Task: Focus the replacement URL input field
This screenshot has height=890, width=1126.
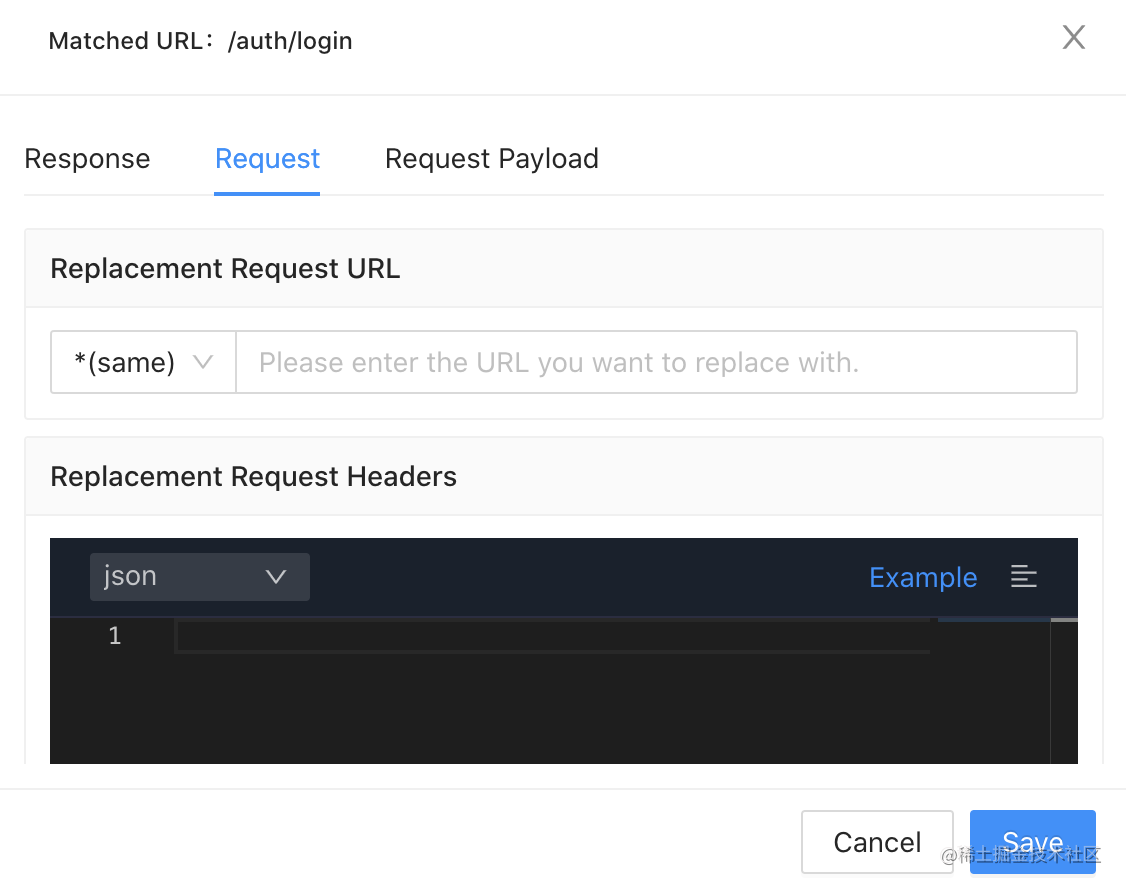Action: pos(656,362)
